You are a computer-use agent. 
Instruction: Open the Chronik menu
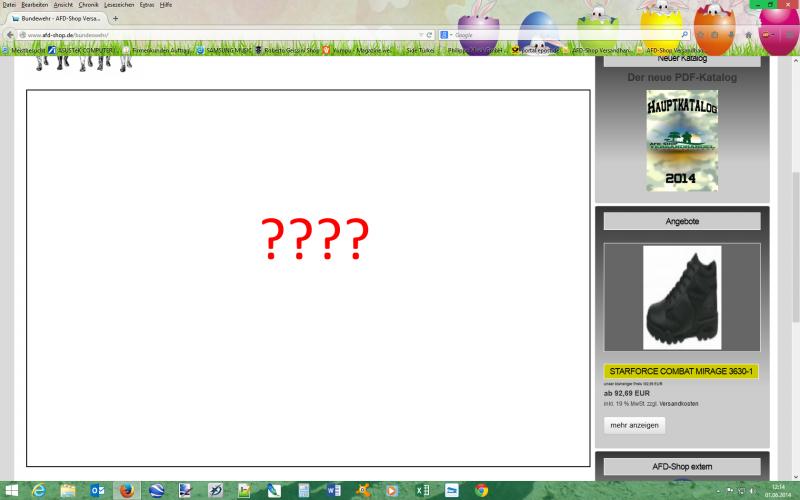point(88,4)
